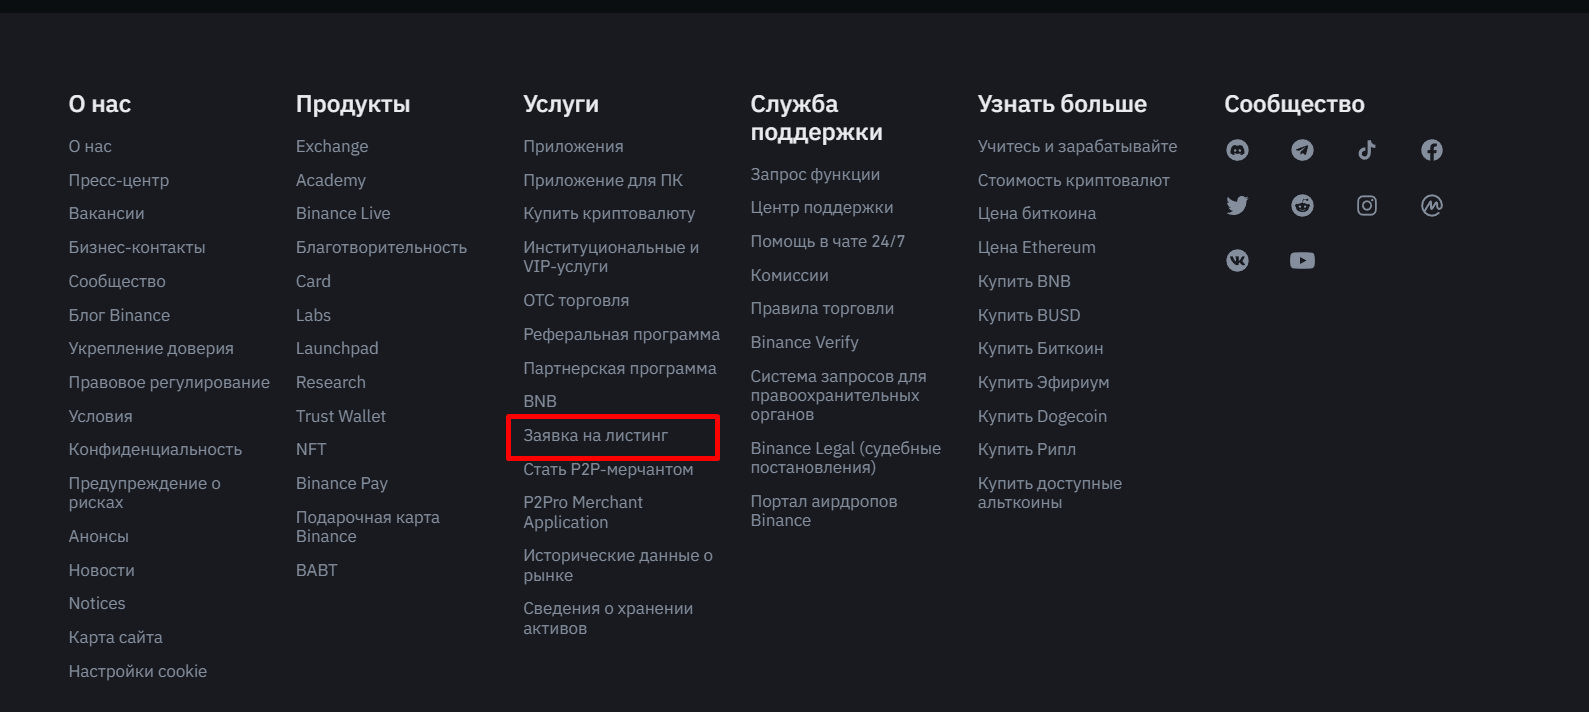Open Учитесь и зарабатывайте link

1077,146
